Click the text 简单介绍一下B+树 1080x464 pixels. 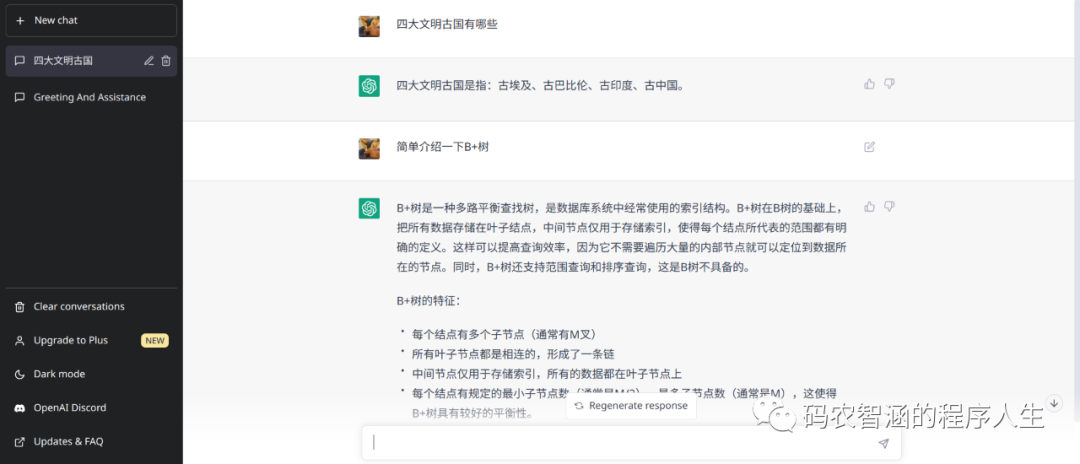(443, 147)
